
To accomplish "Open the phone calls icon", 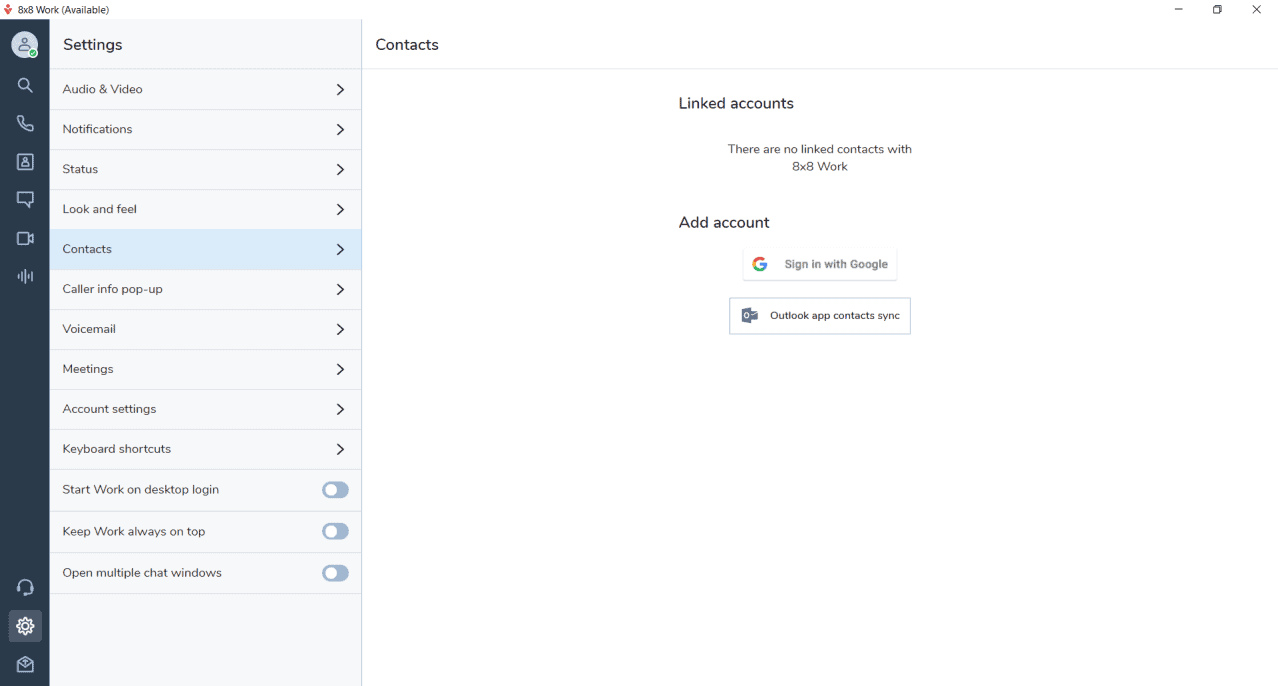I will click(x=25, y=124).
